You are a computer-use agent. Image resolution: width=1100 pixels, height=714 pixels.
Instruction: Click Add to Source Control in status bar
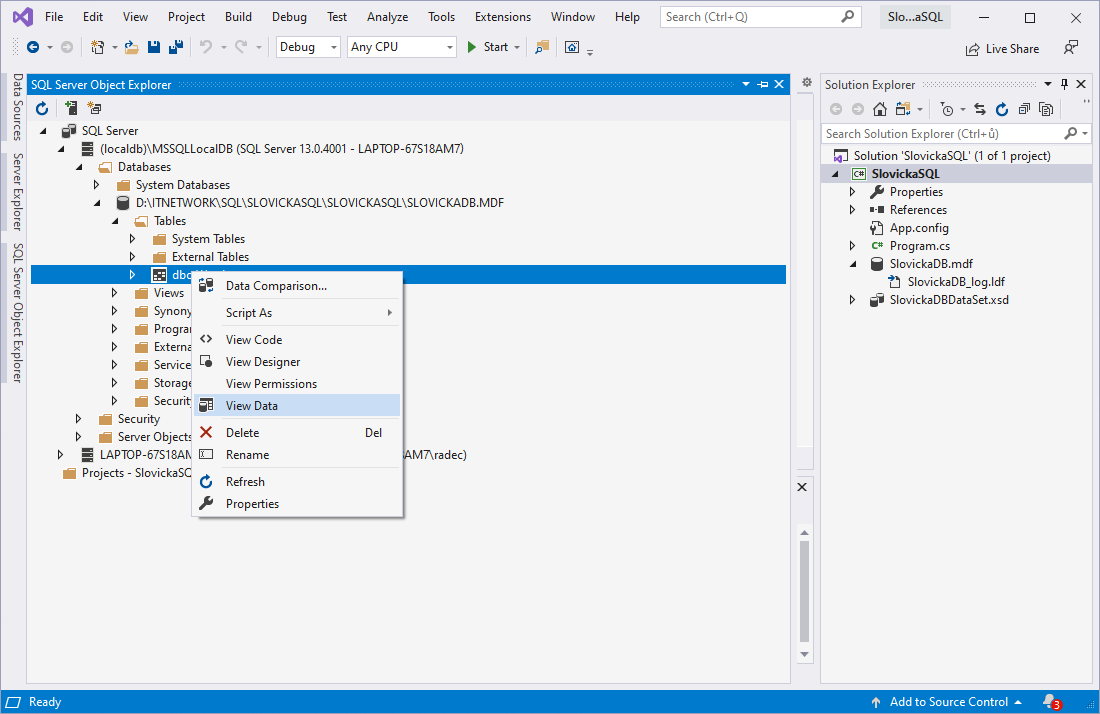(946, 702)
